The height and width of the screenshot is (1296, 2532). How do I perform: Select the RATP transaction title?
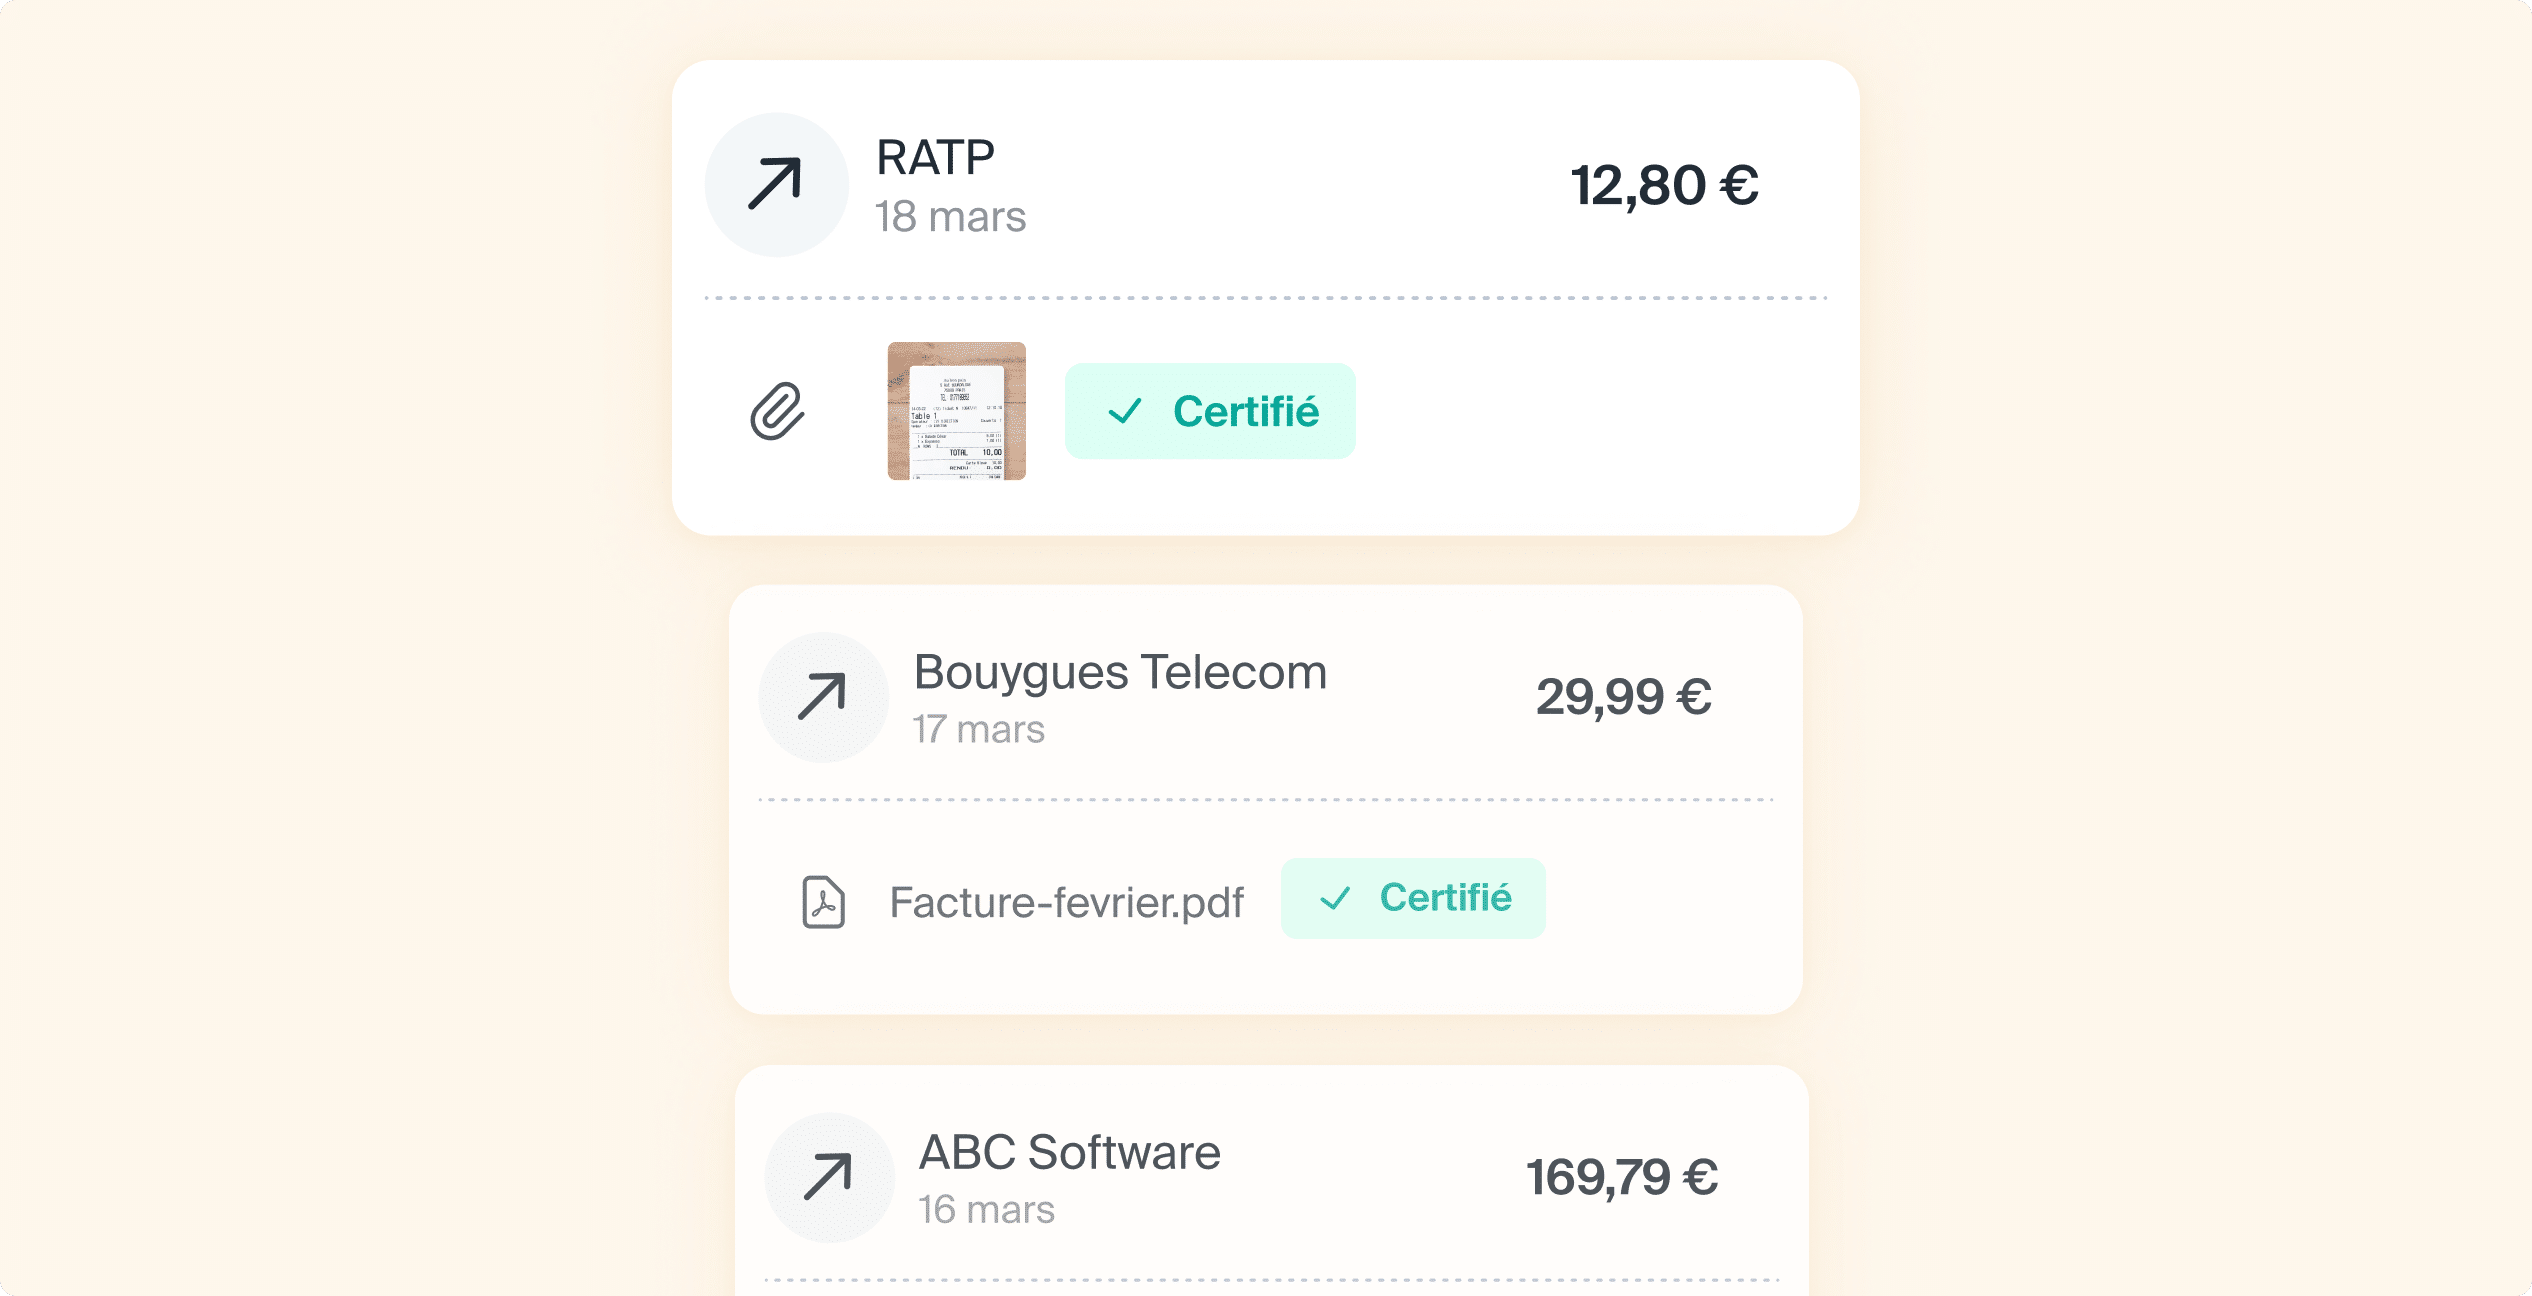[x=935, y=158]
